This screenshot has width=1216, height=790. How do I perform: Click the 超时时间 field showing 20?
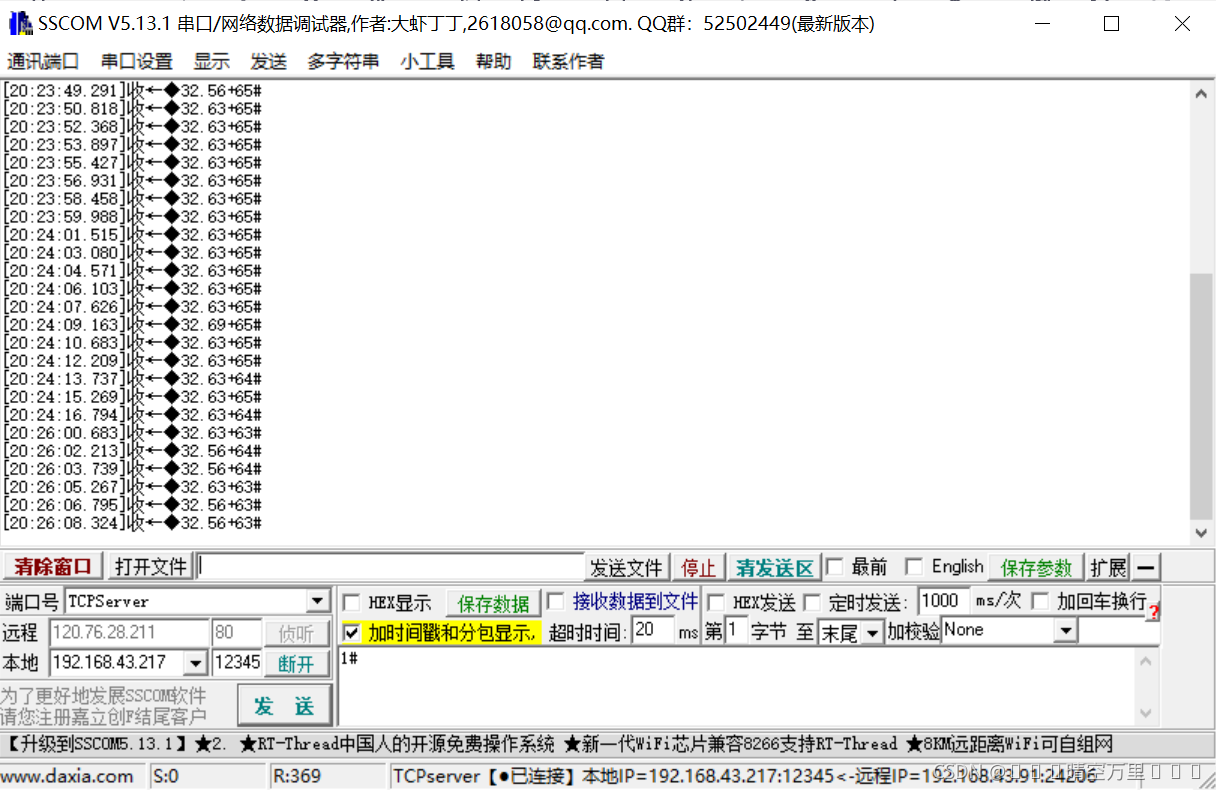[x=653, y=631]
